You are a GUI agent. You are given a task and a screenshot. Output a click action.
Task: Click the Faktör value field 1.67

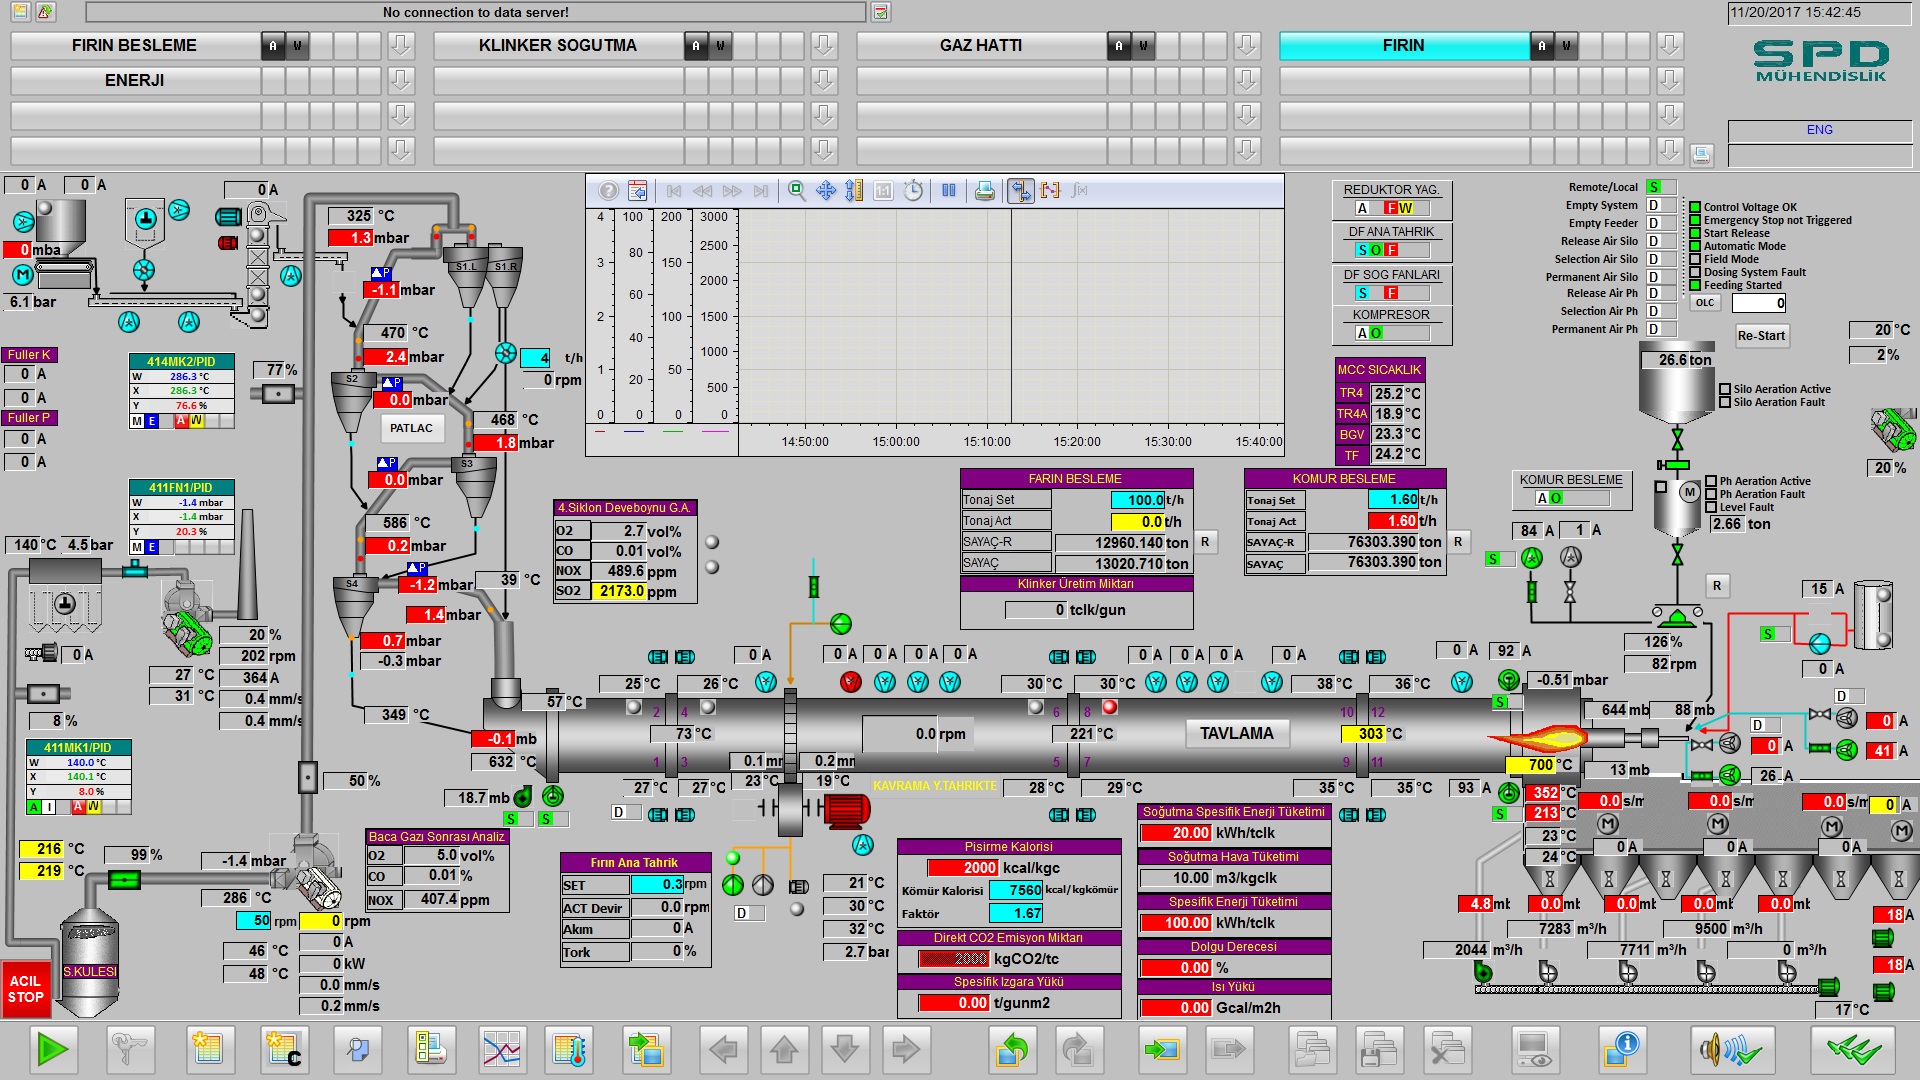tap(1016, 913)
